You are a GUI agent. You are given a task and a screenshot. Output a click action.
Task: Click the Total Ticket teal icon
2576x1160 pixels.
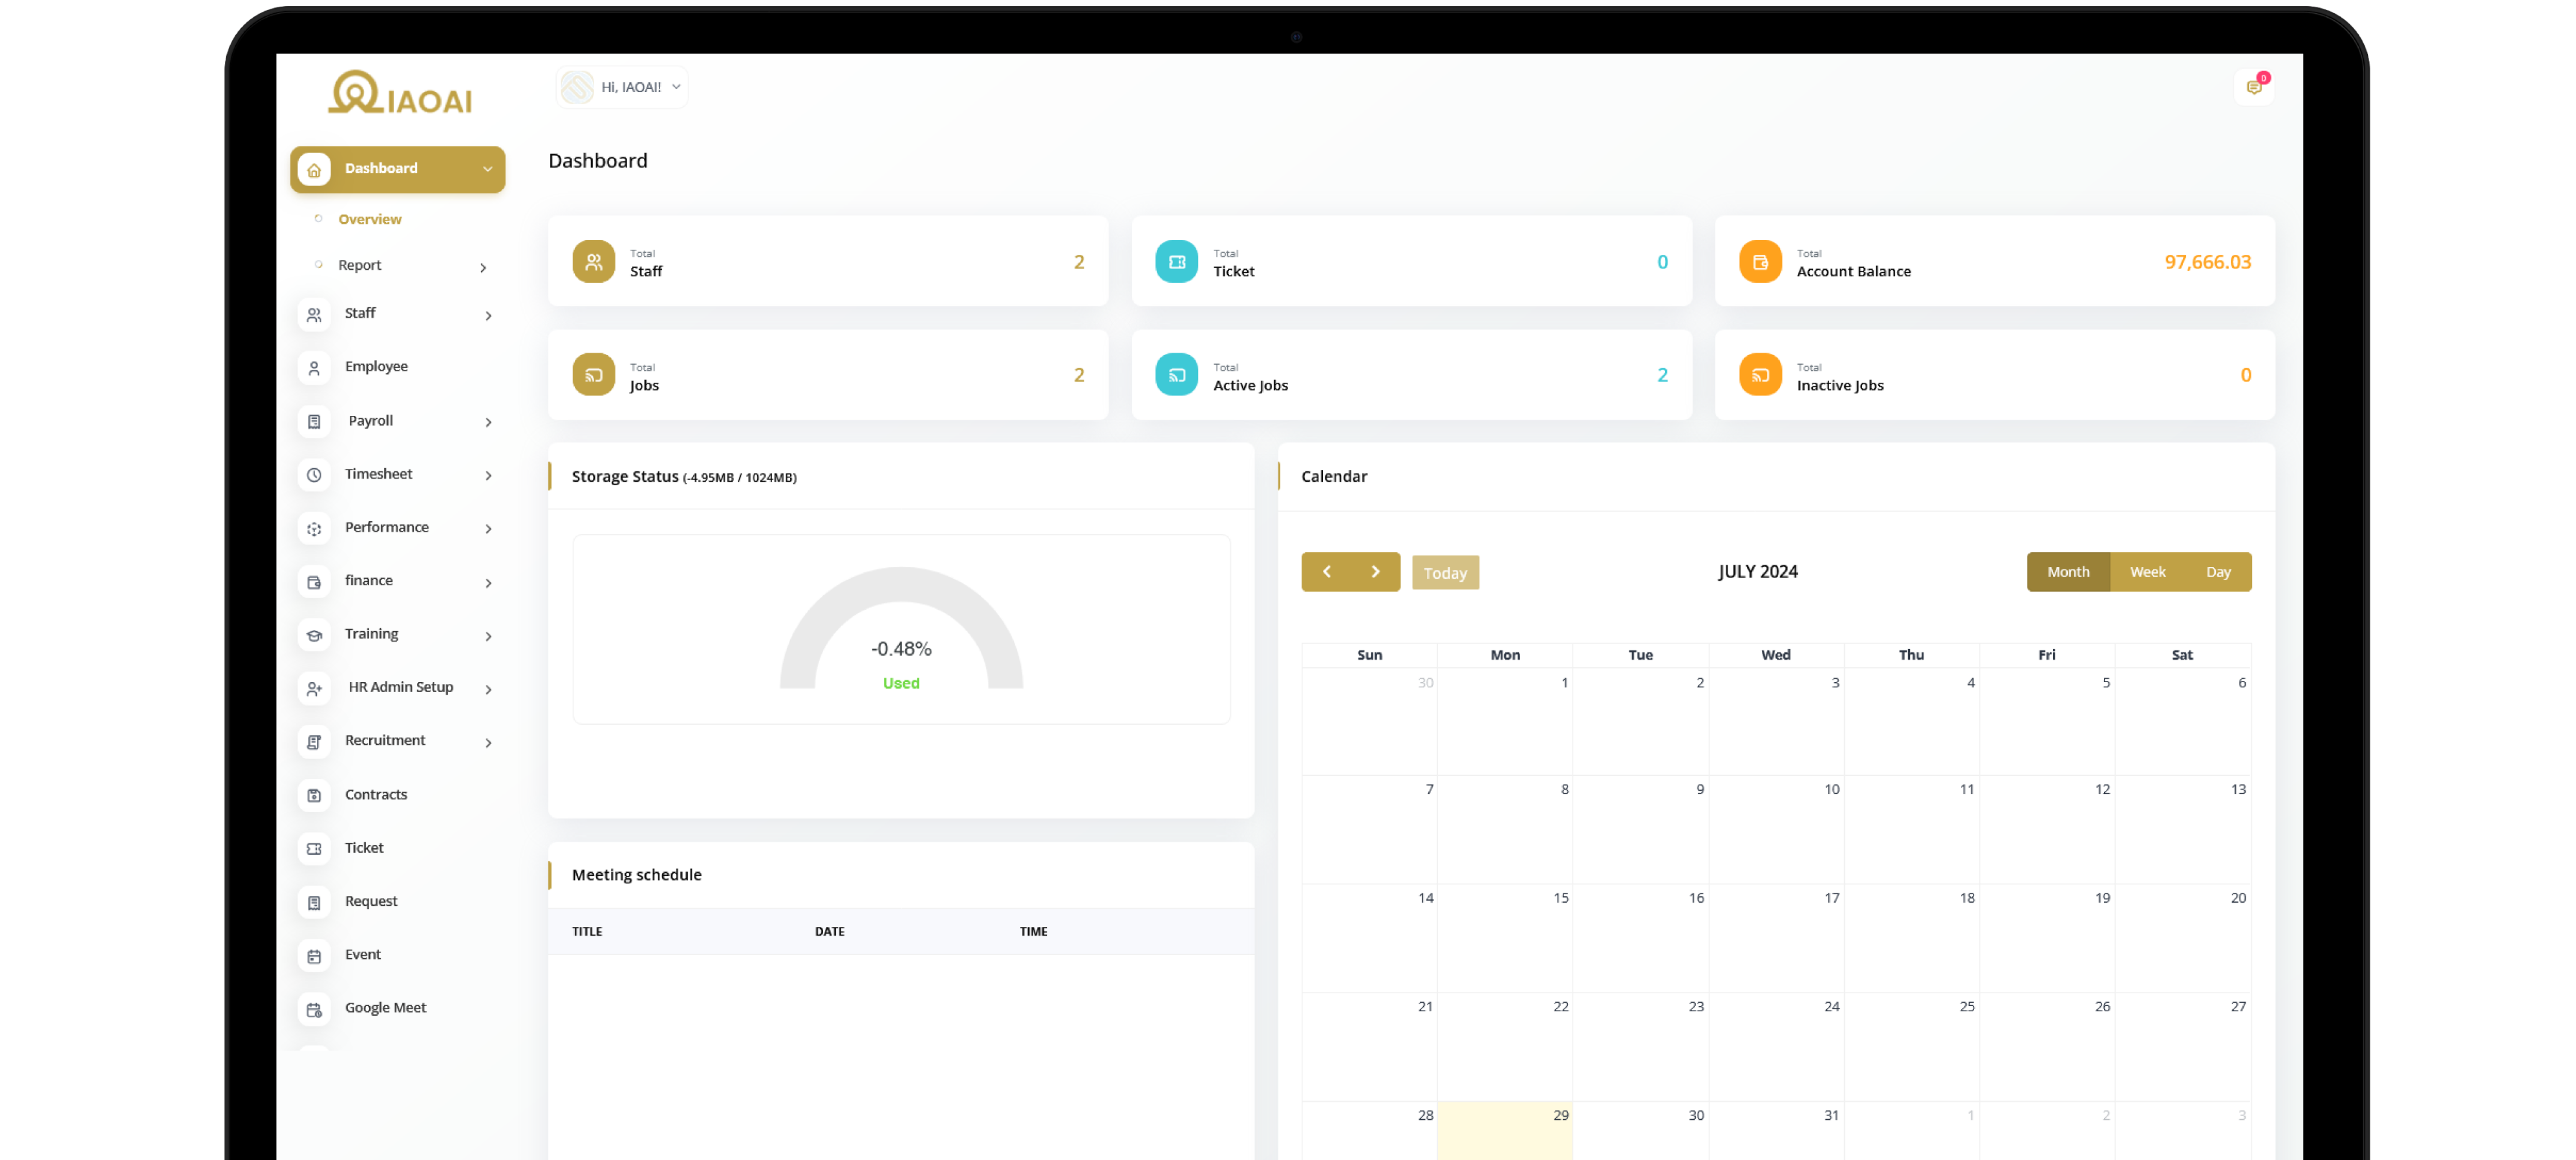[1176, 262]
